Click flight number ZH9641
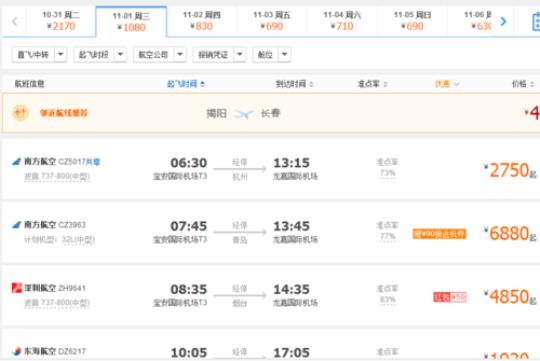Image resolution: width=540 pixels, height=361 pixels. 72,288
